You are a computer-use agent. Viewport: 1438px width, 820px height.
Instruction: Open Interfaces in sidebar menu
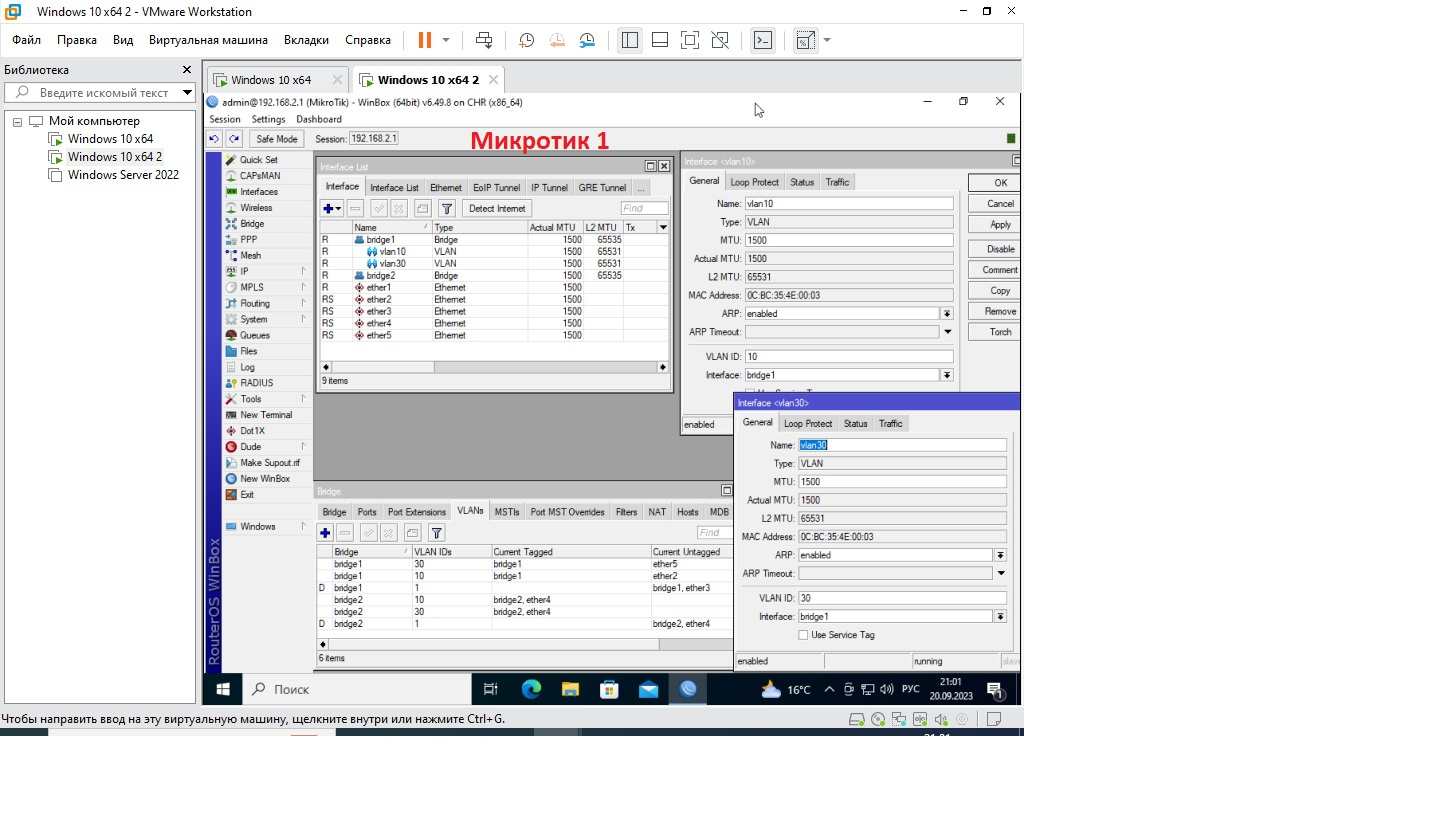259,192
